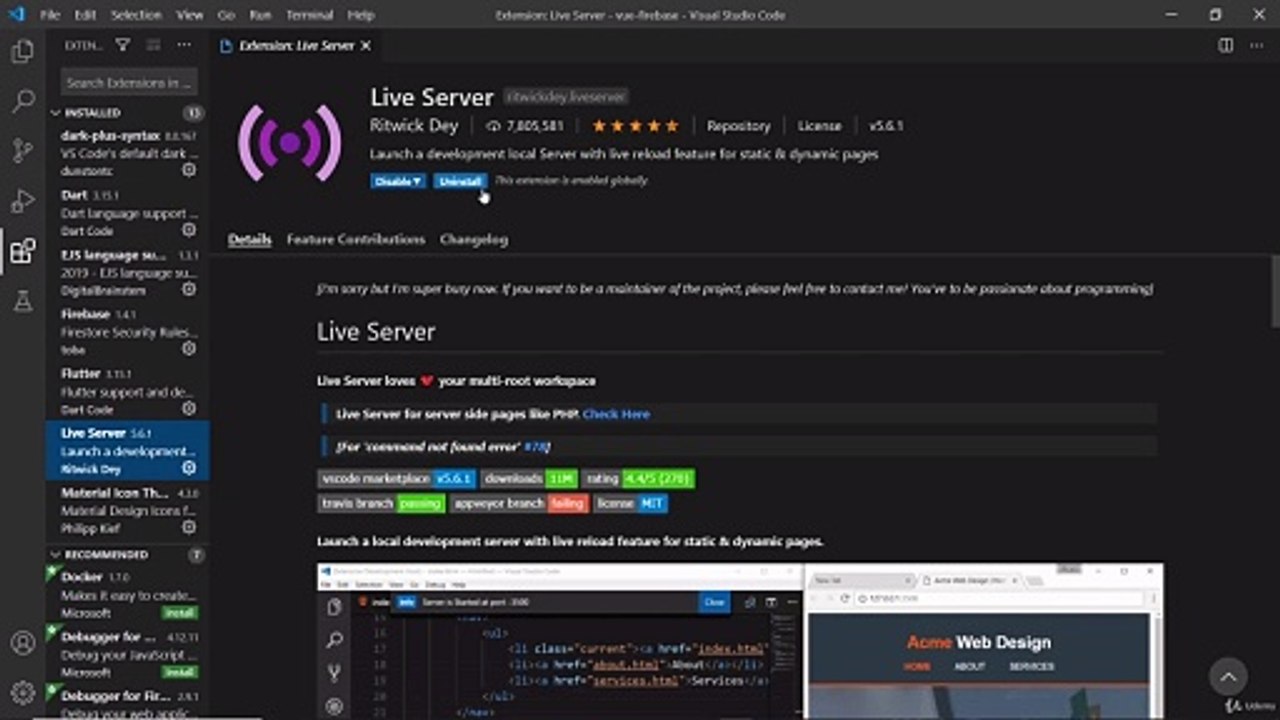Switch to the Changelog tab
This screenshot has height=720, width=1280.
[x=474, y=239]
